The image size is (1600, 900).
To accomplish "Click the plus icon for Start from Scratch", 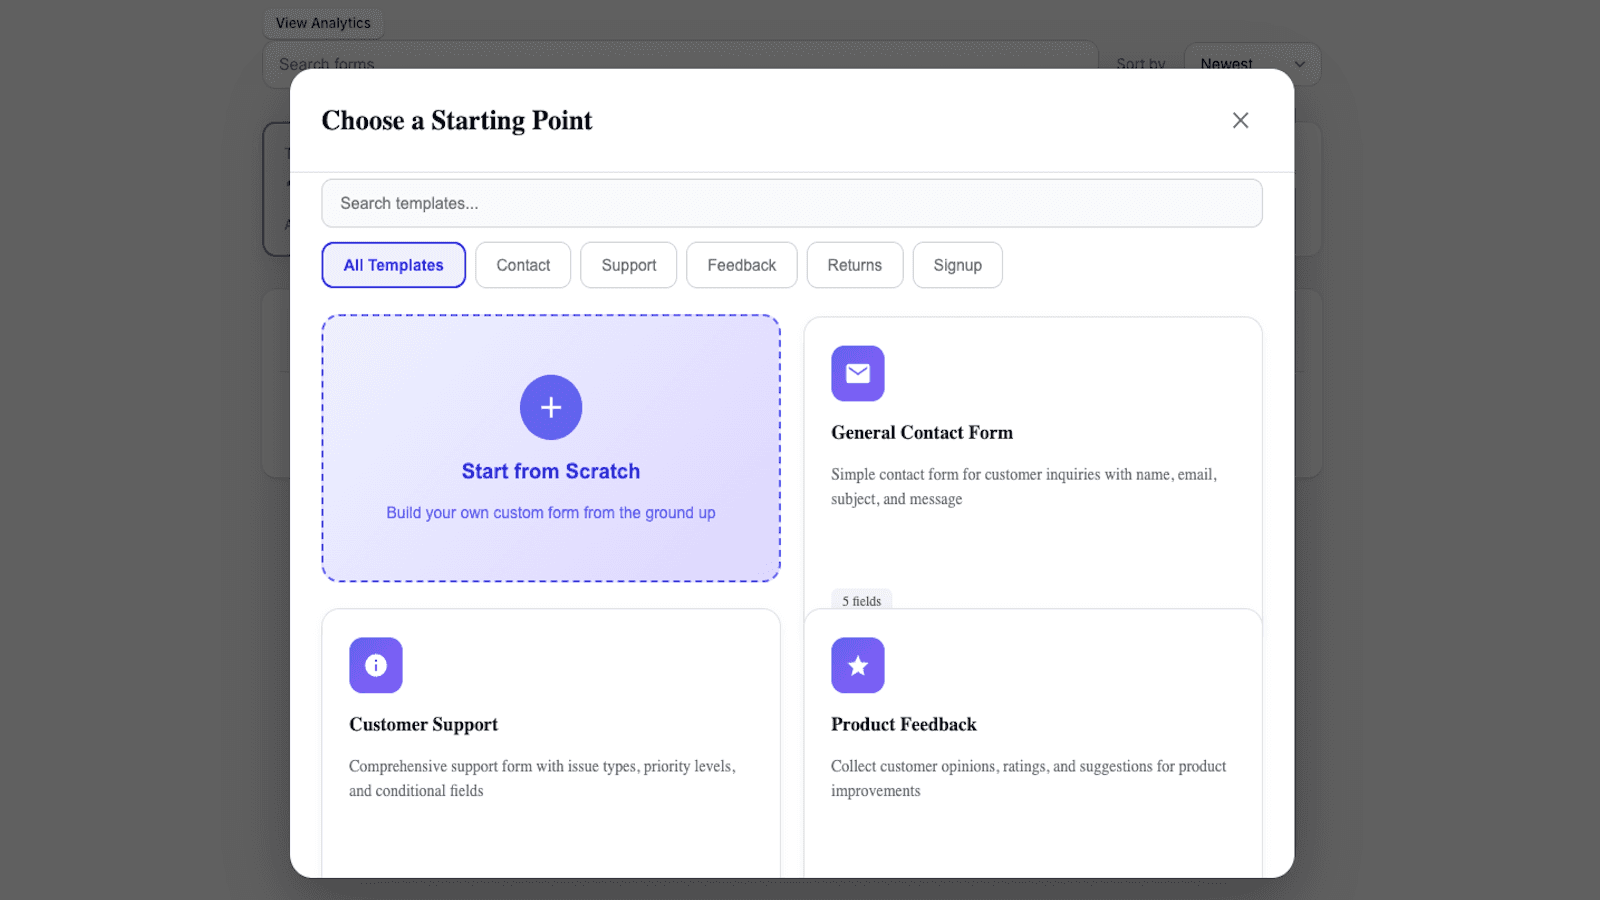I will point(551,407).
